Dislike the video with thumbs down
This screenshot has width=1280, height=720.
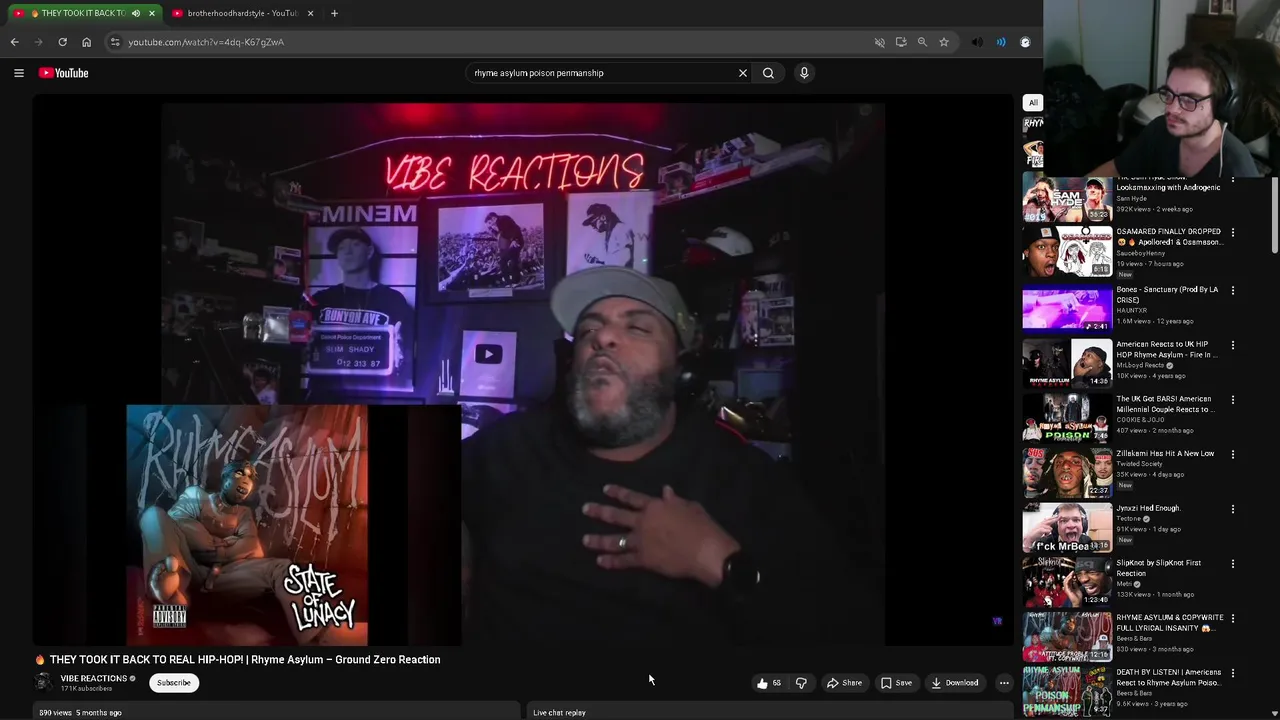801,683
